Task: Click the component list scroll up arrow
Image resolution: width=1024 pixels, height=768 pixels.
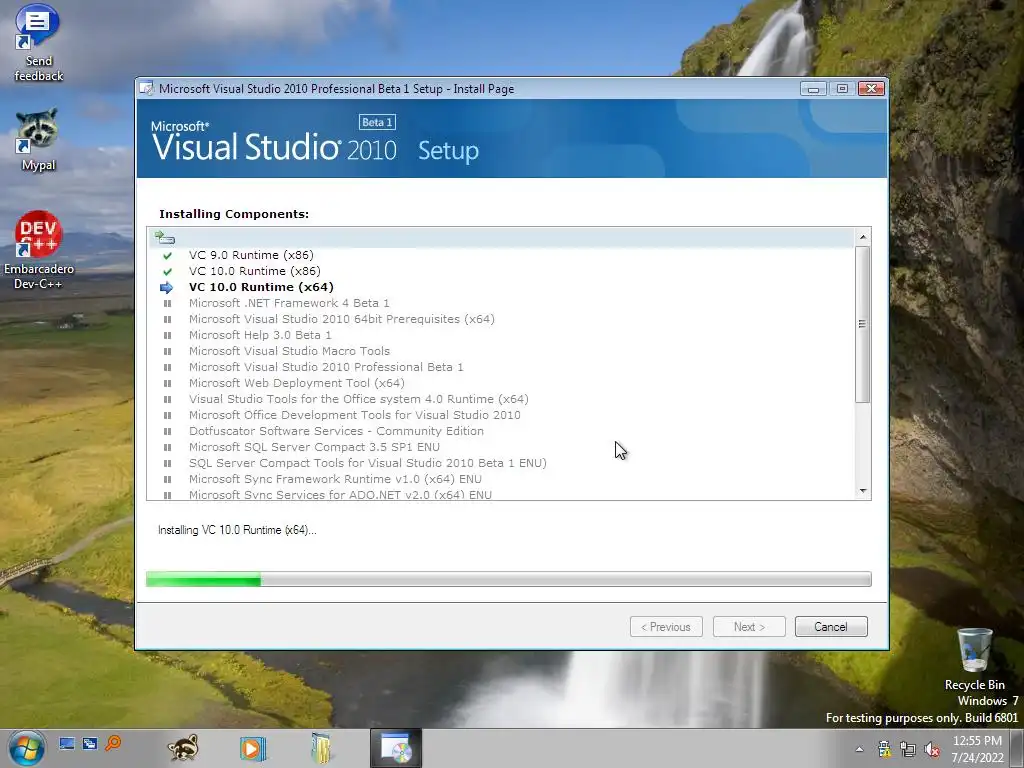Action: coord(863,237)
